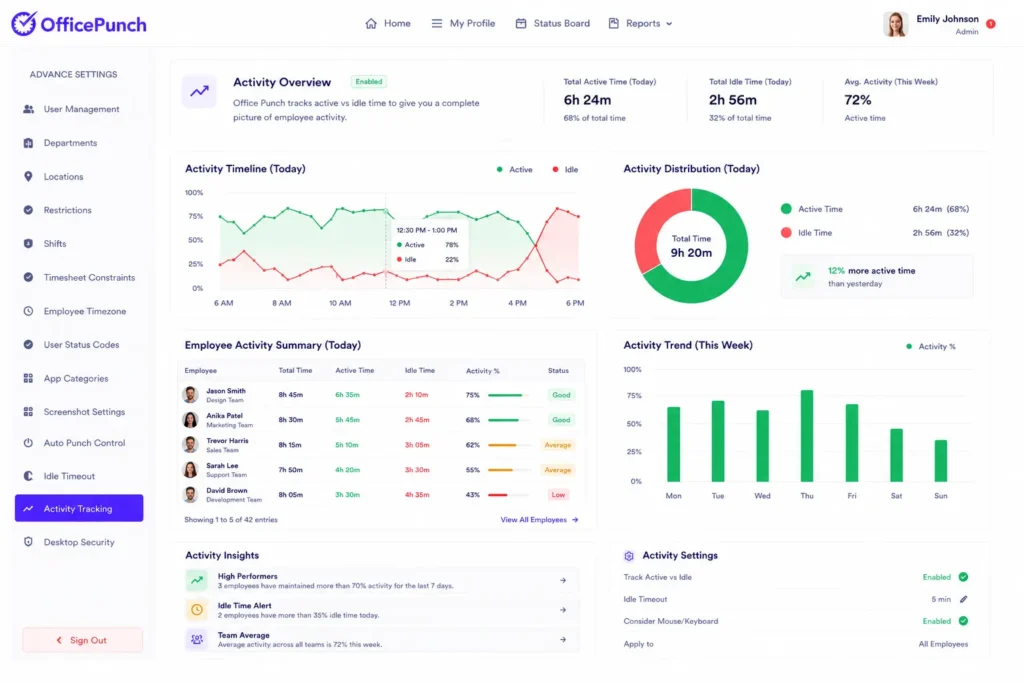Screen dimensions: 1024x683
Task: Click the OfficePunch logo icon
Action: pos(24,24)
